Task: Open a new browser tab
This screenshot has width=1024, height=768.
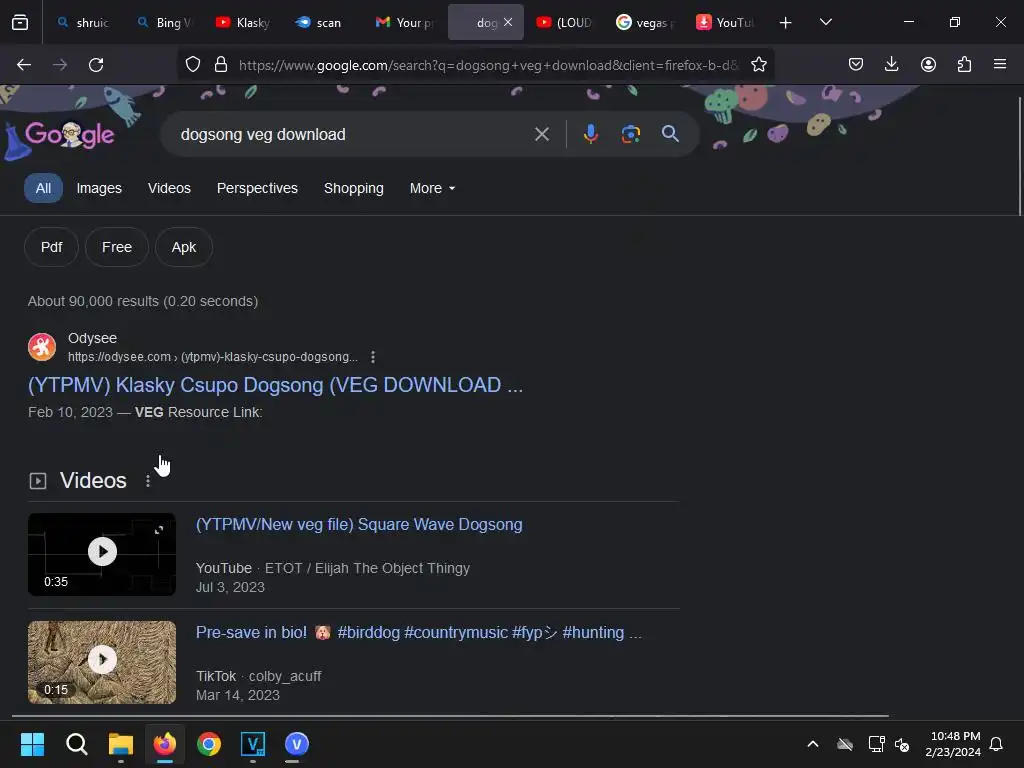Action: 785,23
